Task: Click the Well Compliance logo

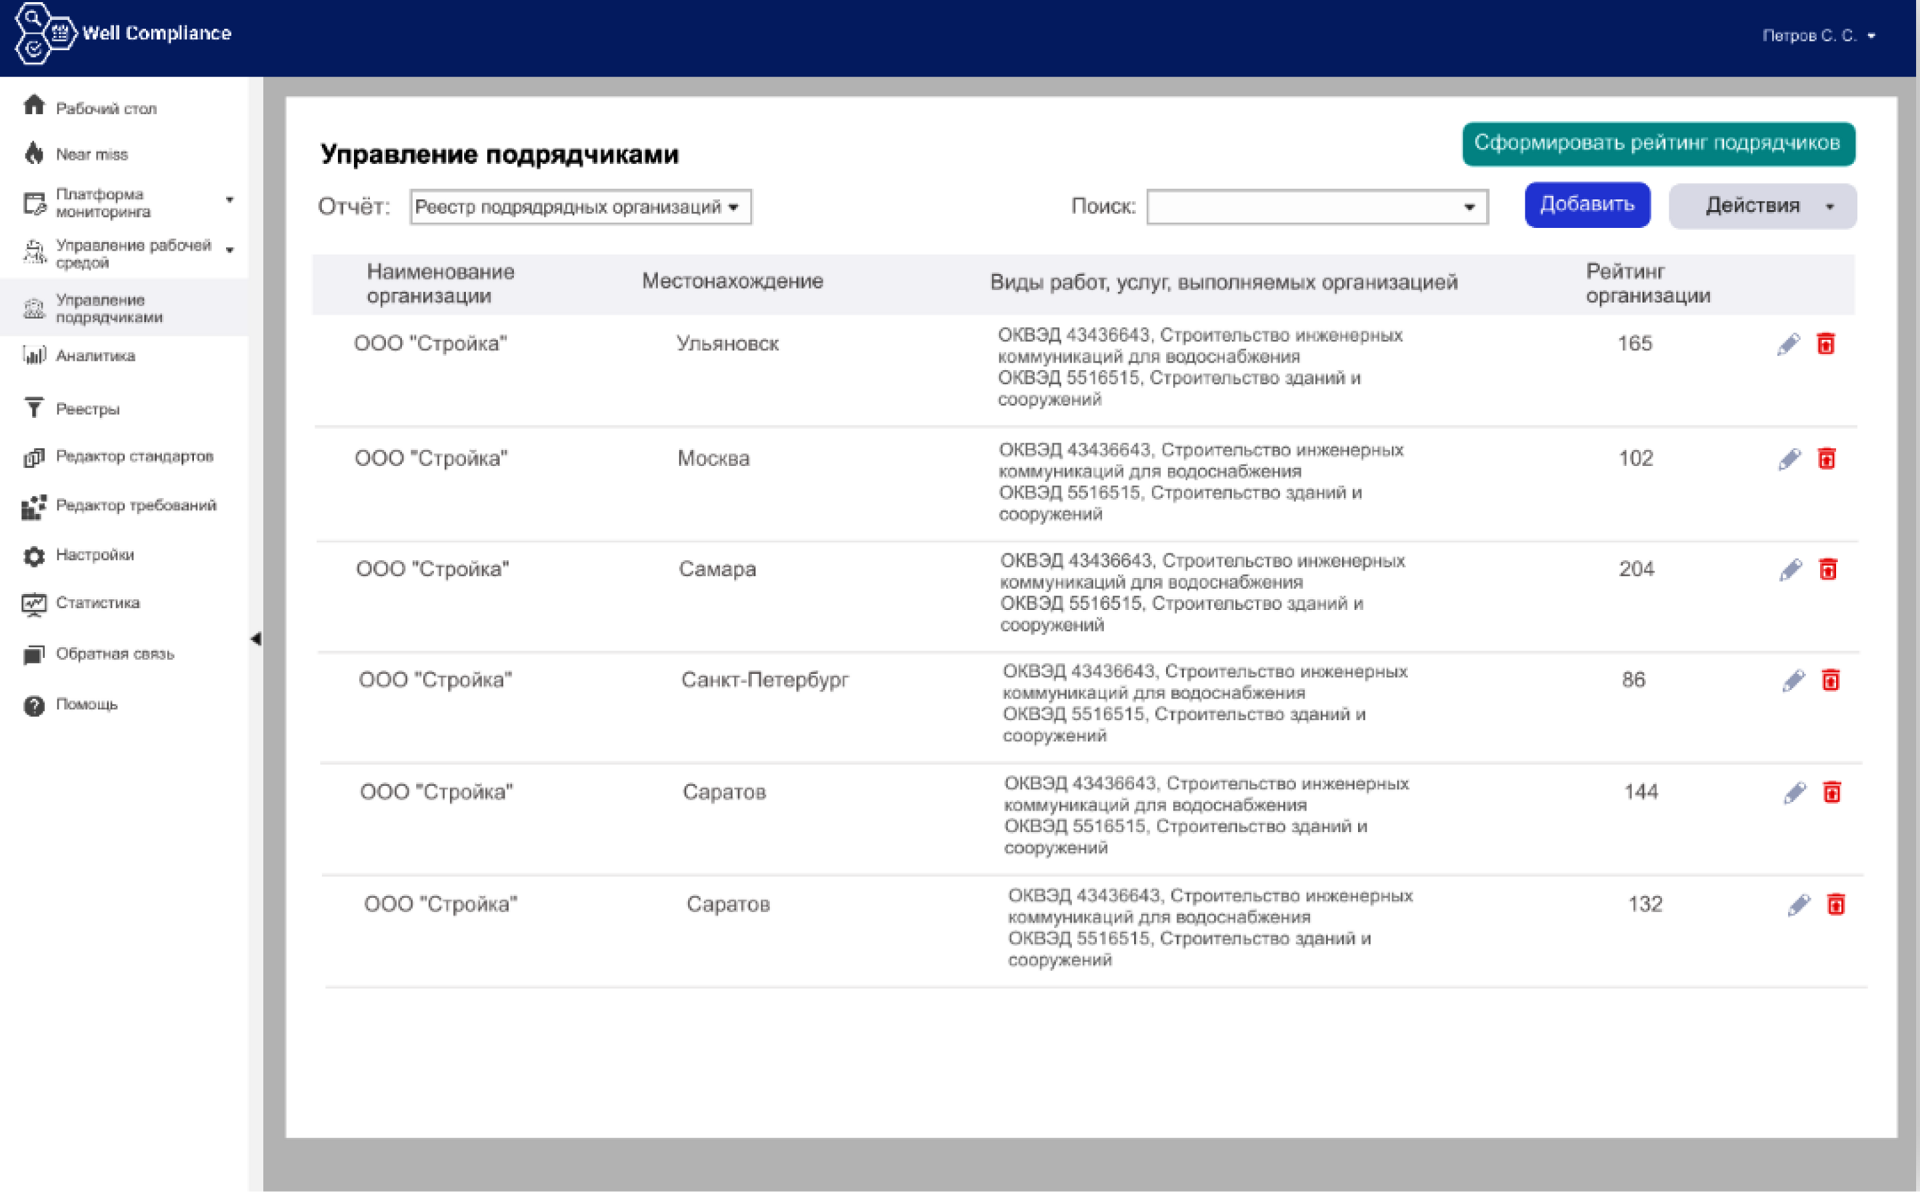Action: [x=123, y=33]
